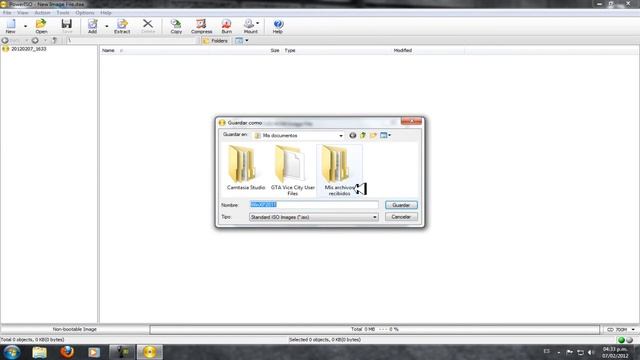Screen dimensions: 640x360
Task: Click the Mount toolbar icon
Action: click(249, 26)
